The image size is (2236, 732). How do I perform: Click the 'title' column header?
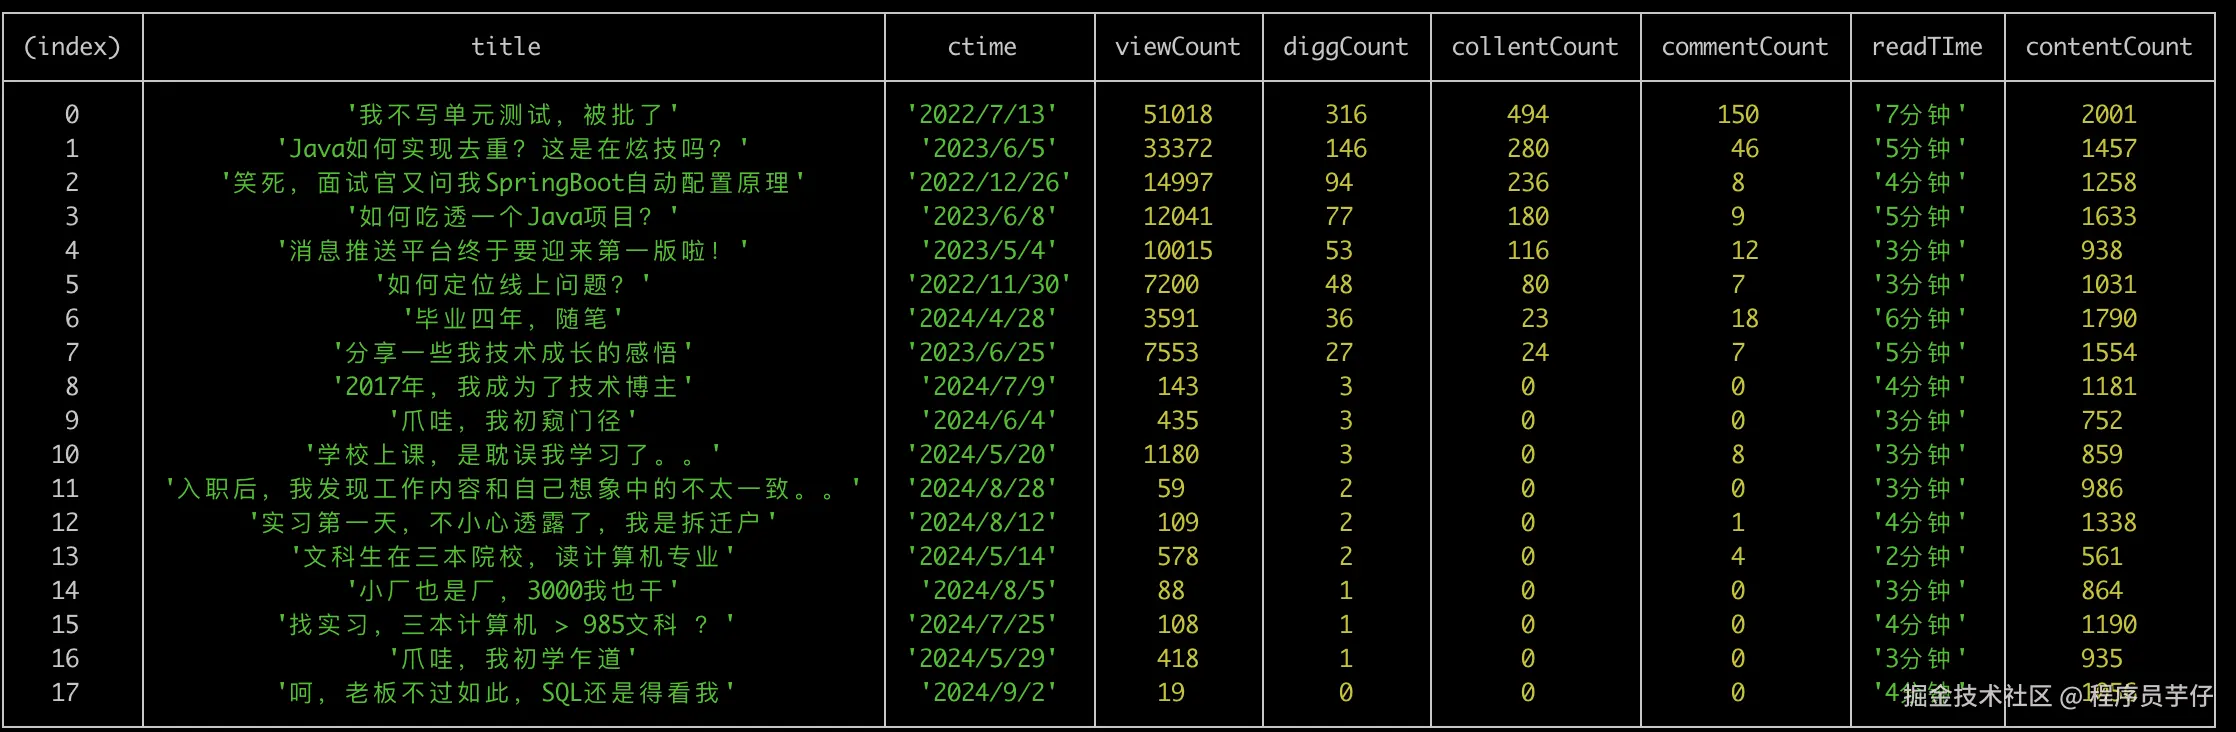click(506, 47)
